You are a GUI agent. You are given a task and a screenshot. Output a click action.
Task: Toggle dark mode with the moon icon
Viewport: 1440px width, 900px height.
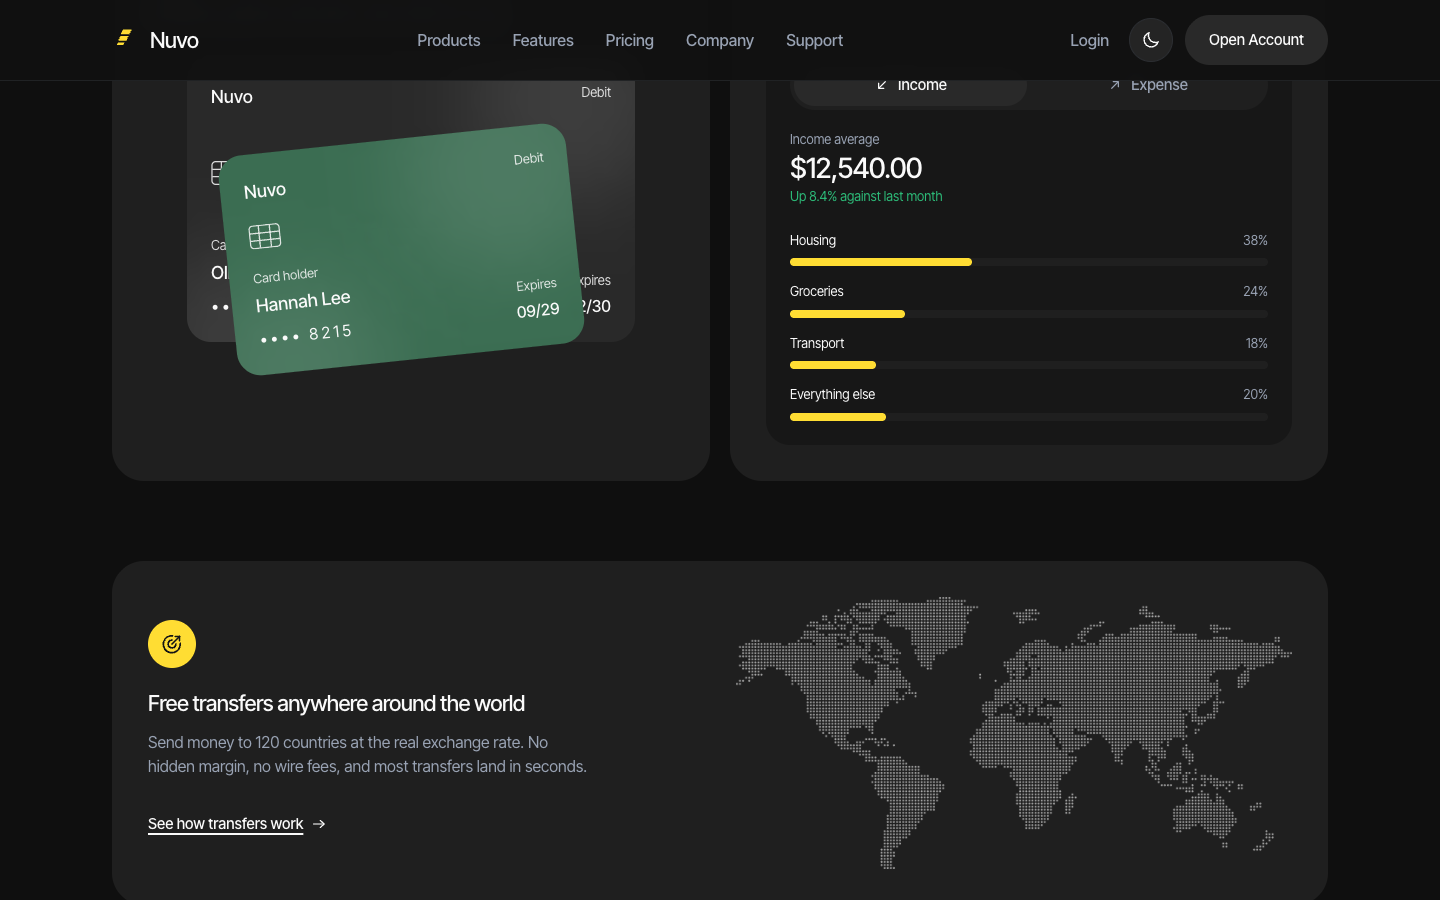click(1151, 40)
